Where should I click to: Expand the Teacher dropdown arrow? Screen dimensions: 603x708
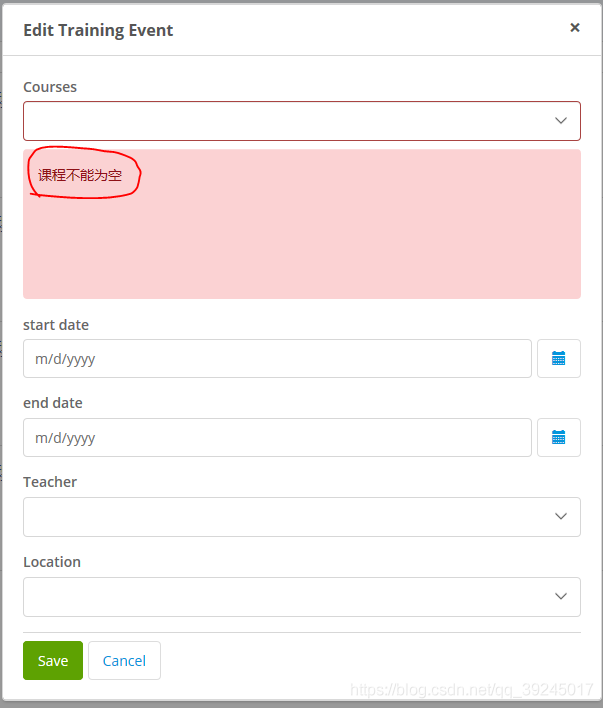click(561, 516)
